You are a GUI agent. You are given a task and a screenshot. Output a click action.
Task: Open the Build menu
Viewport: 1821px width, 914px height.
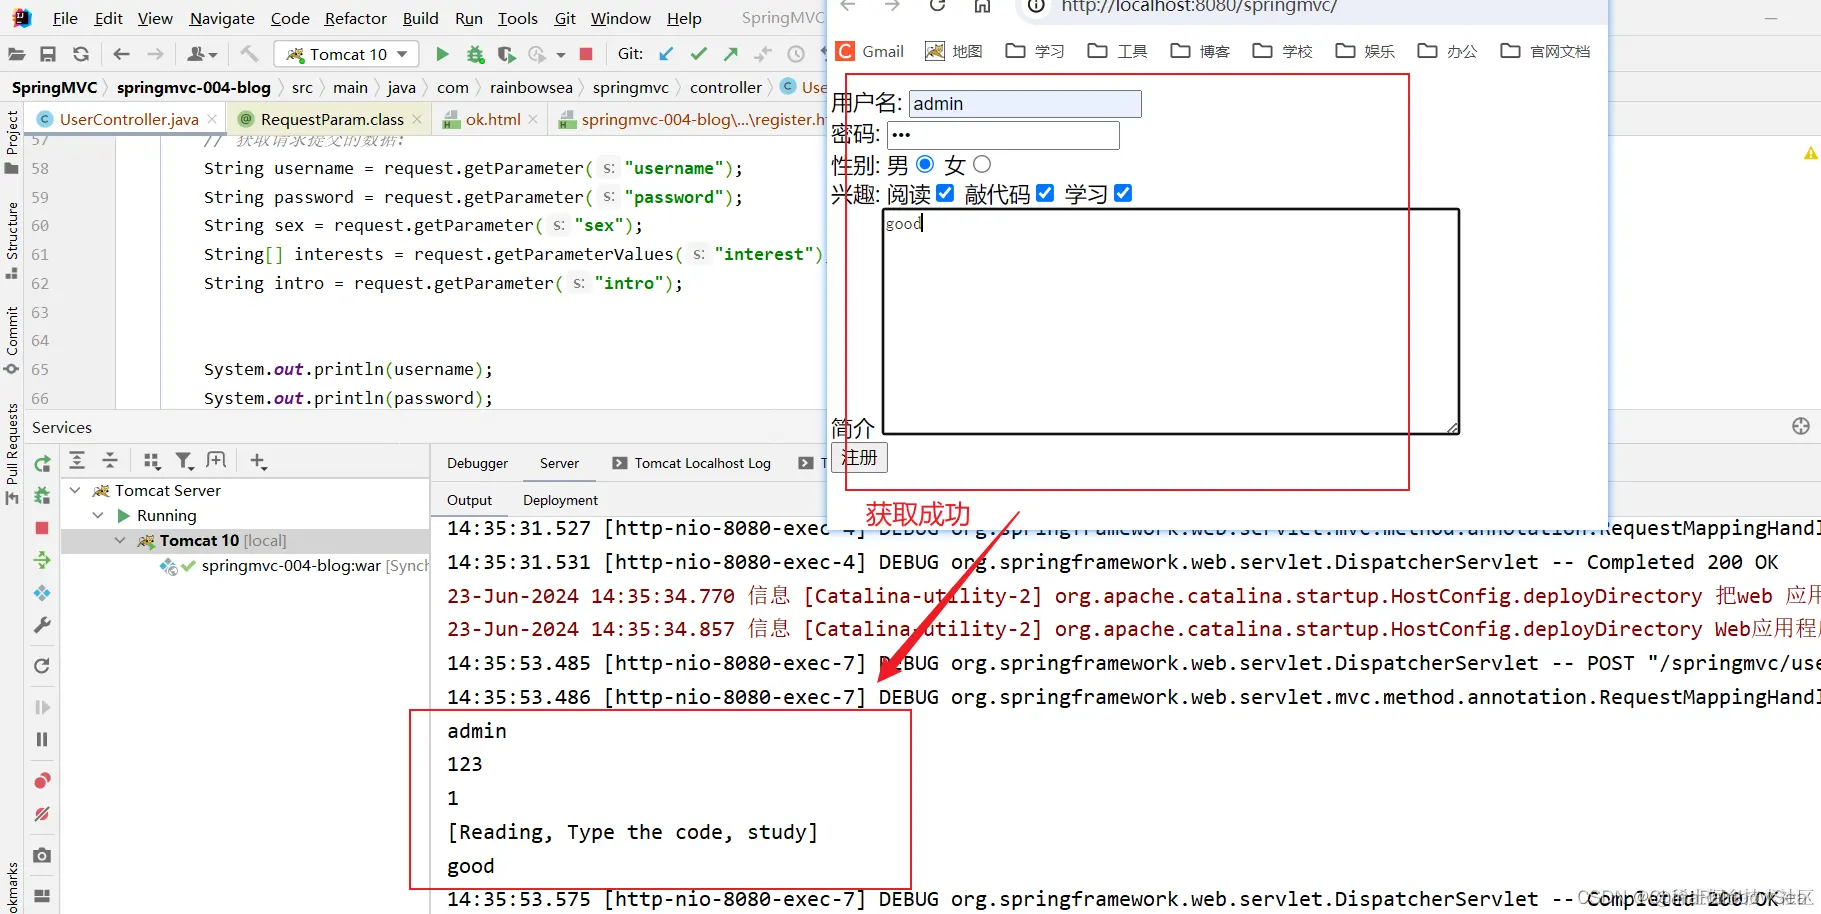click(x=420, y=18)
